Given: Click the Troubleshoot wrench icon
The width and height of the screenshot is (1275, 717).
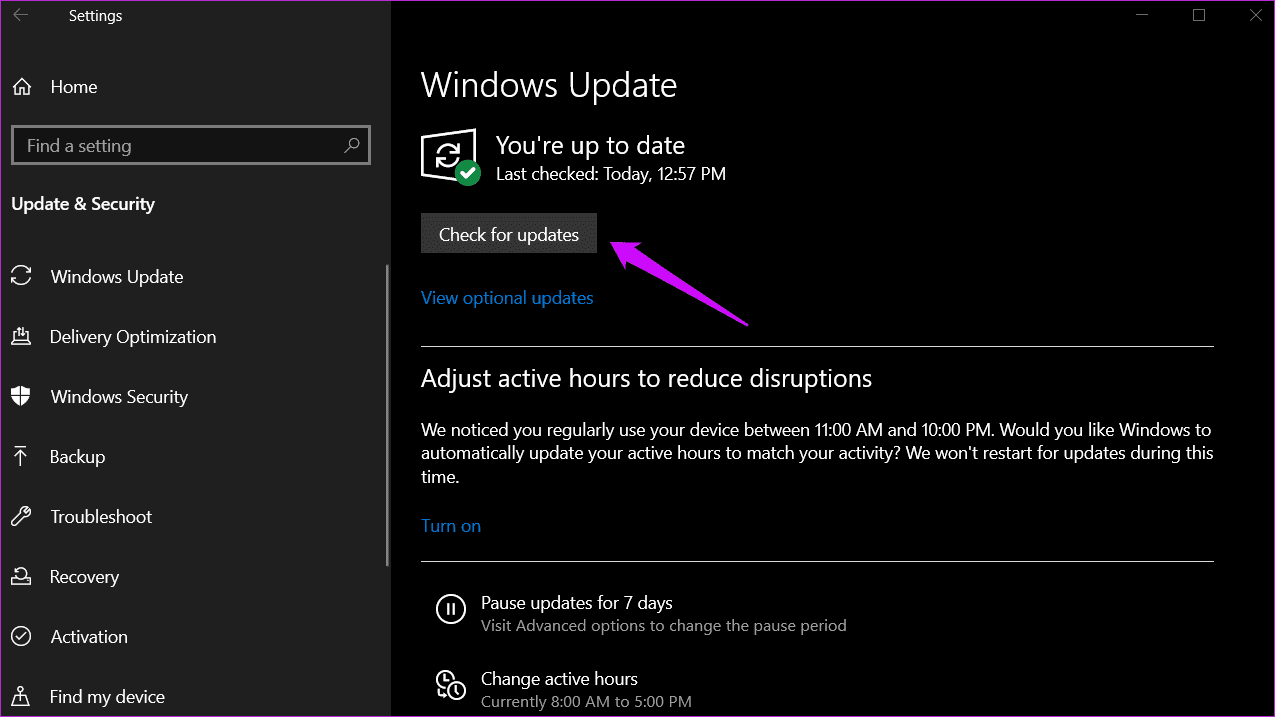Looking at the screenshot, I should pos(21,517).
